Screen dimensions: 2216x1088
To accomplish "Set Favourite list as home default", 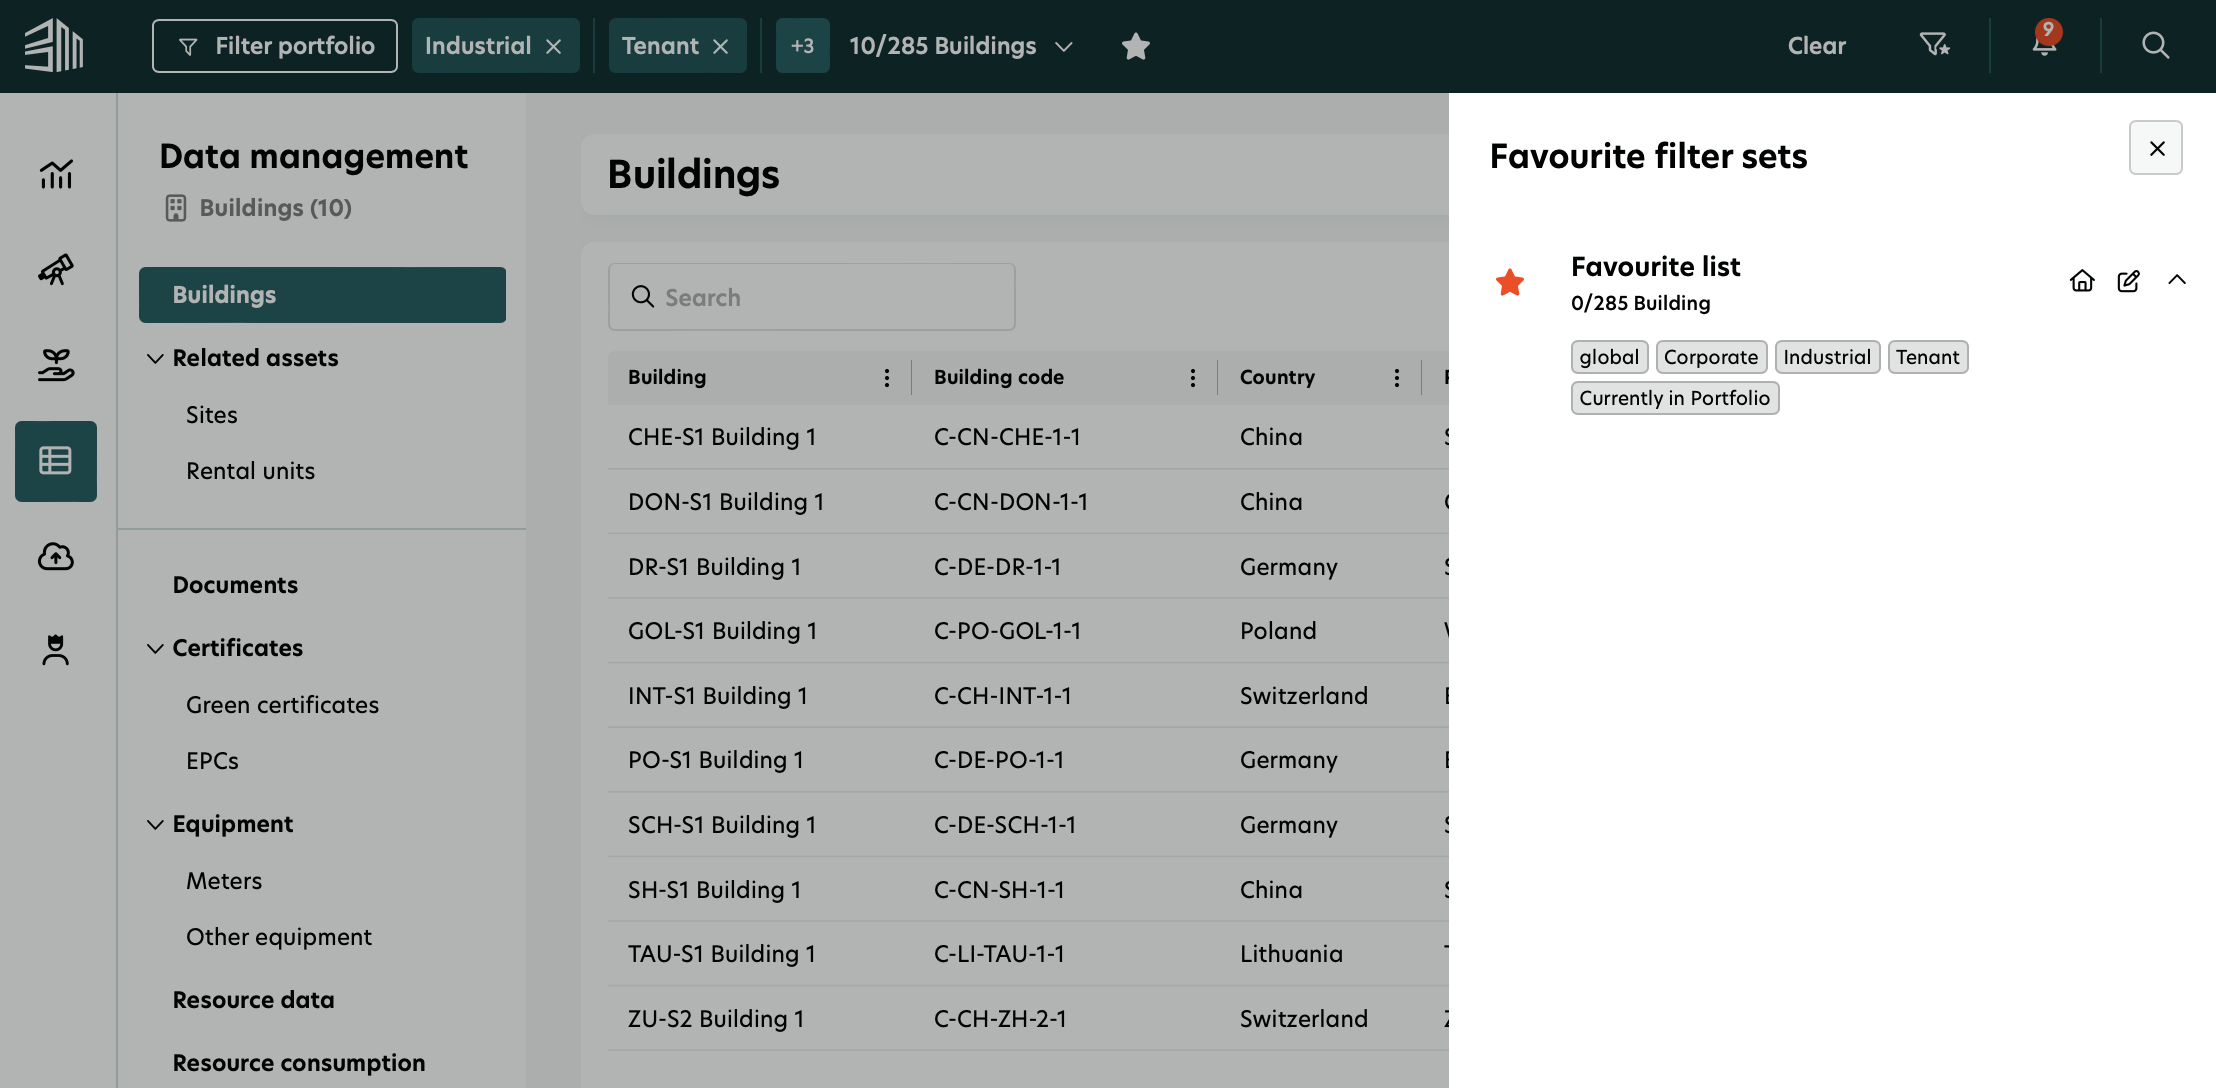I will tap(2082, 281).
